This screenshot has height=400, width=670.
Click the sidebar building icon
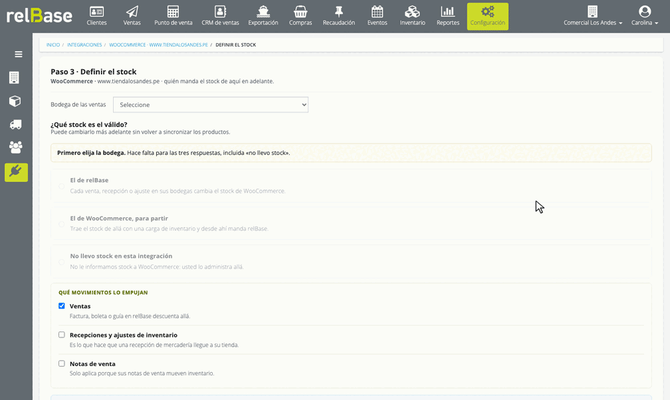tap(14, 78)
